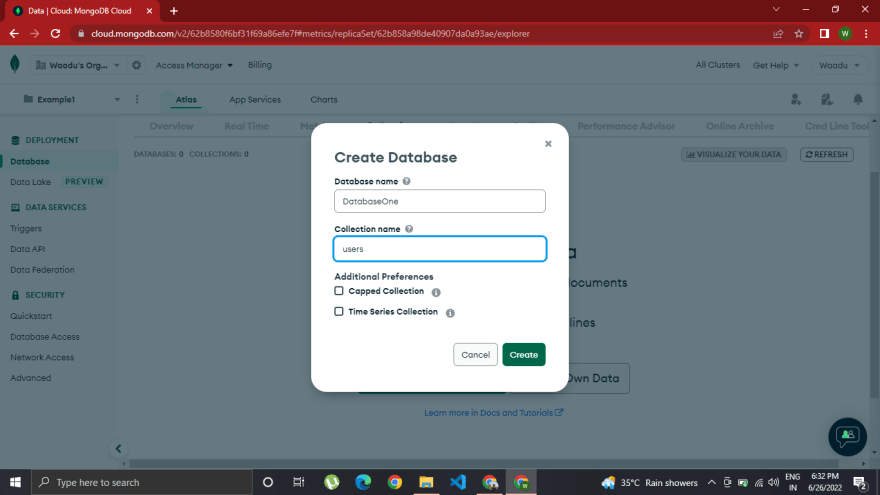Click the Cancel button
The width and height of the screenshot is (880, 495).
point(475,355)
